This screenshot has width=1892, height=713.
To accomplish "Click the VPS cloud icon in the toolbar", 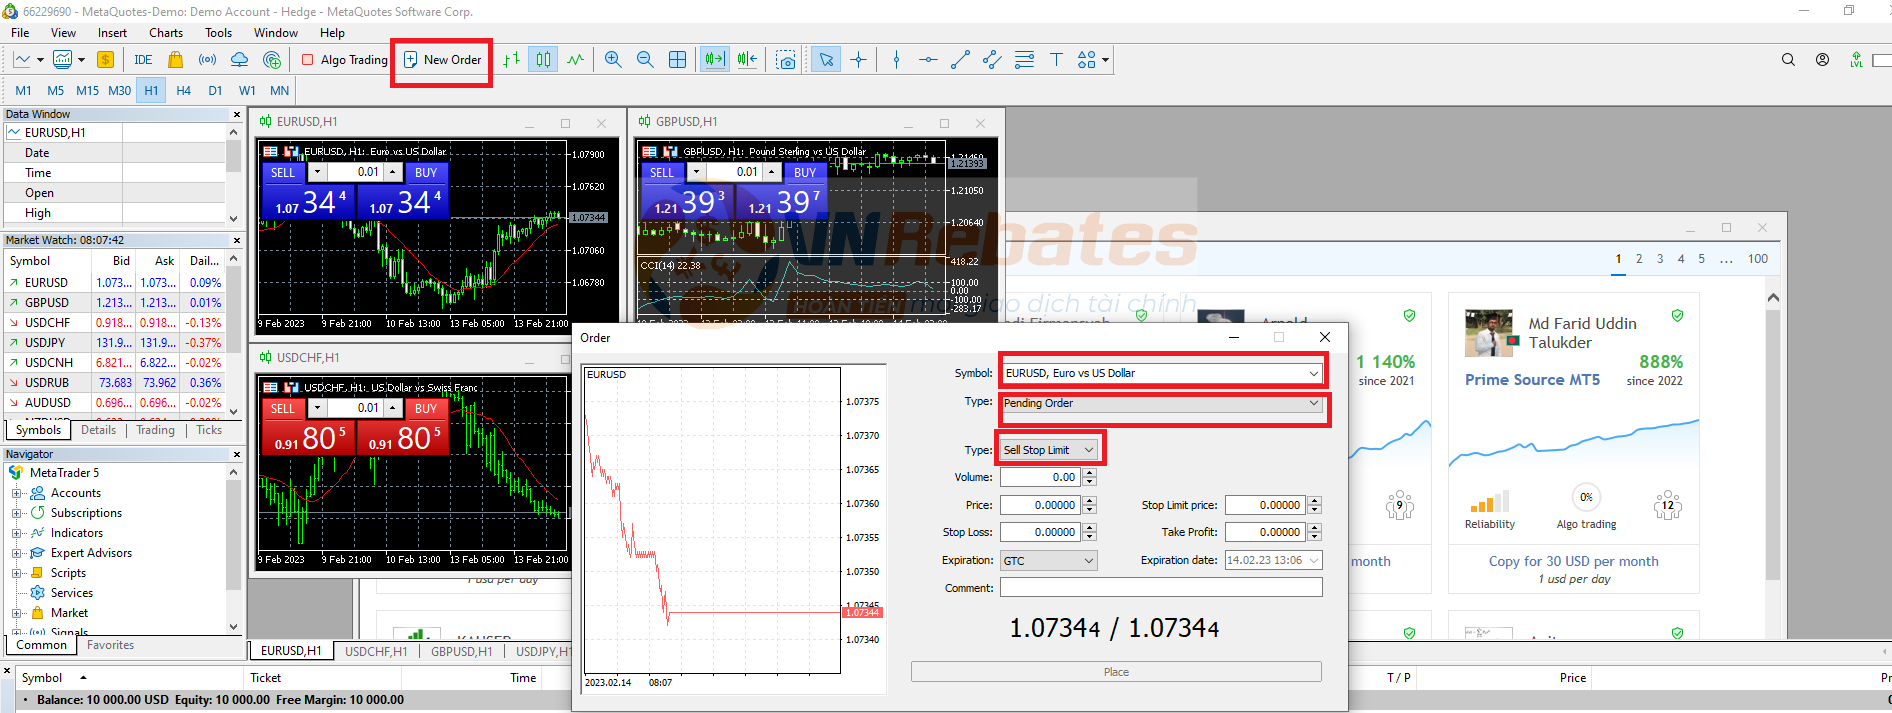I will point(239,60).
